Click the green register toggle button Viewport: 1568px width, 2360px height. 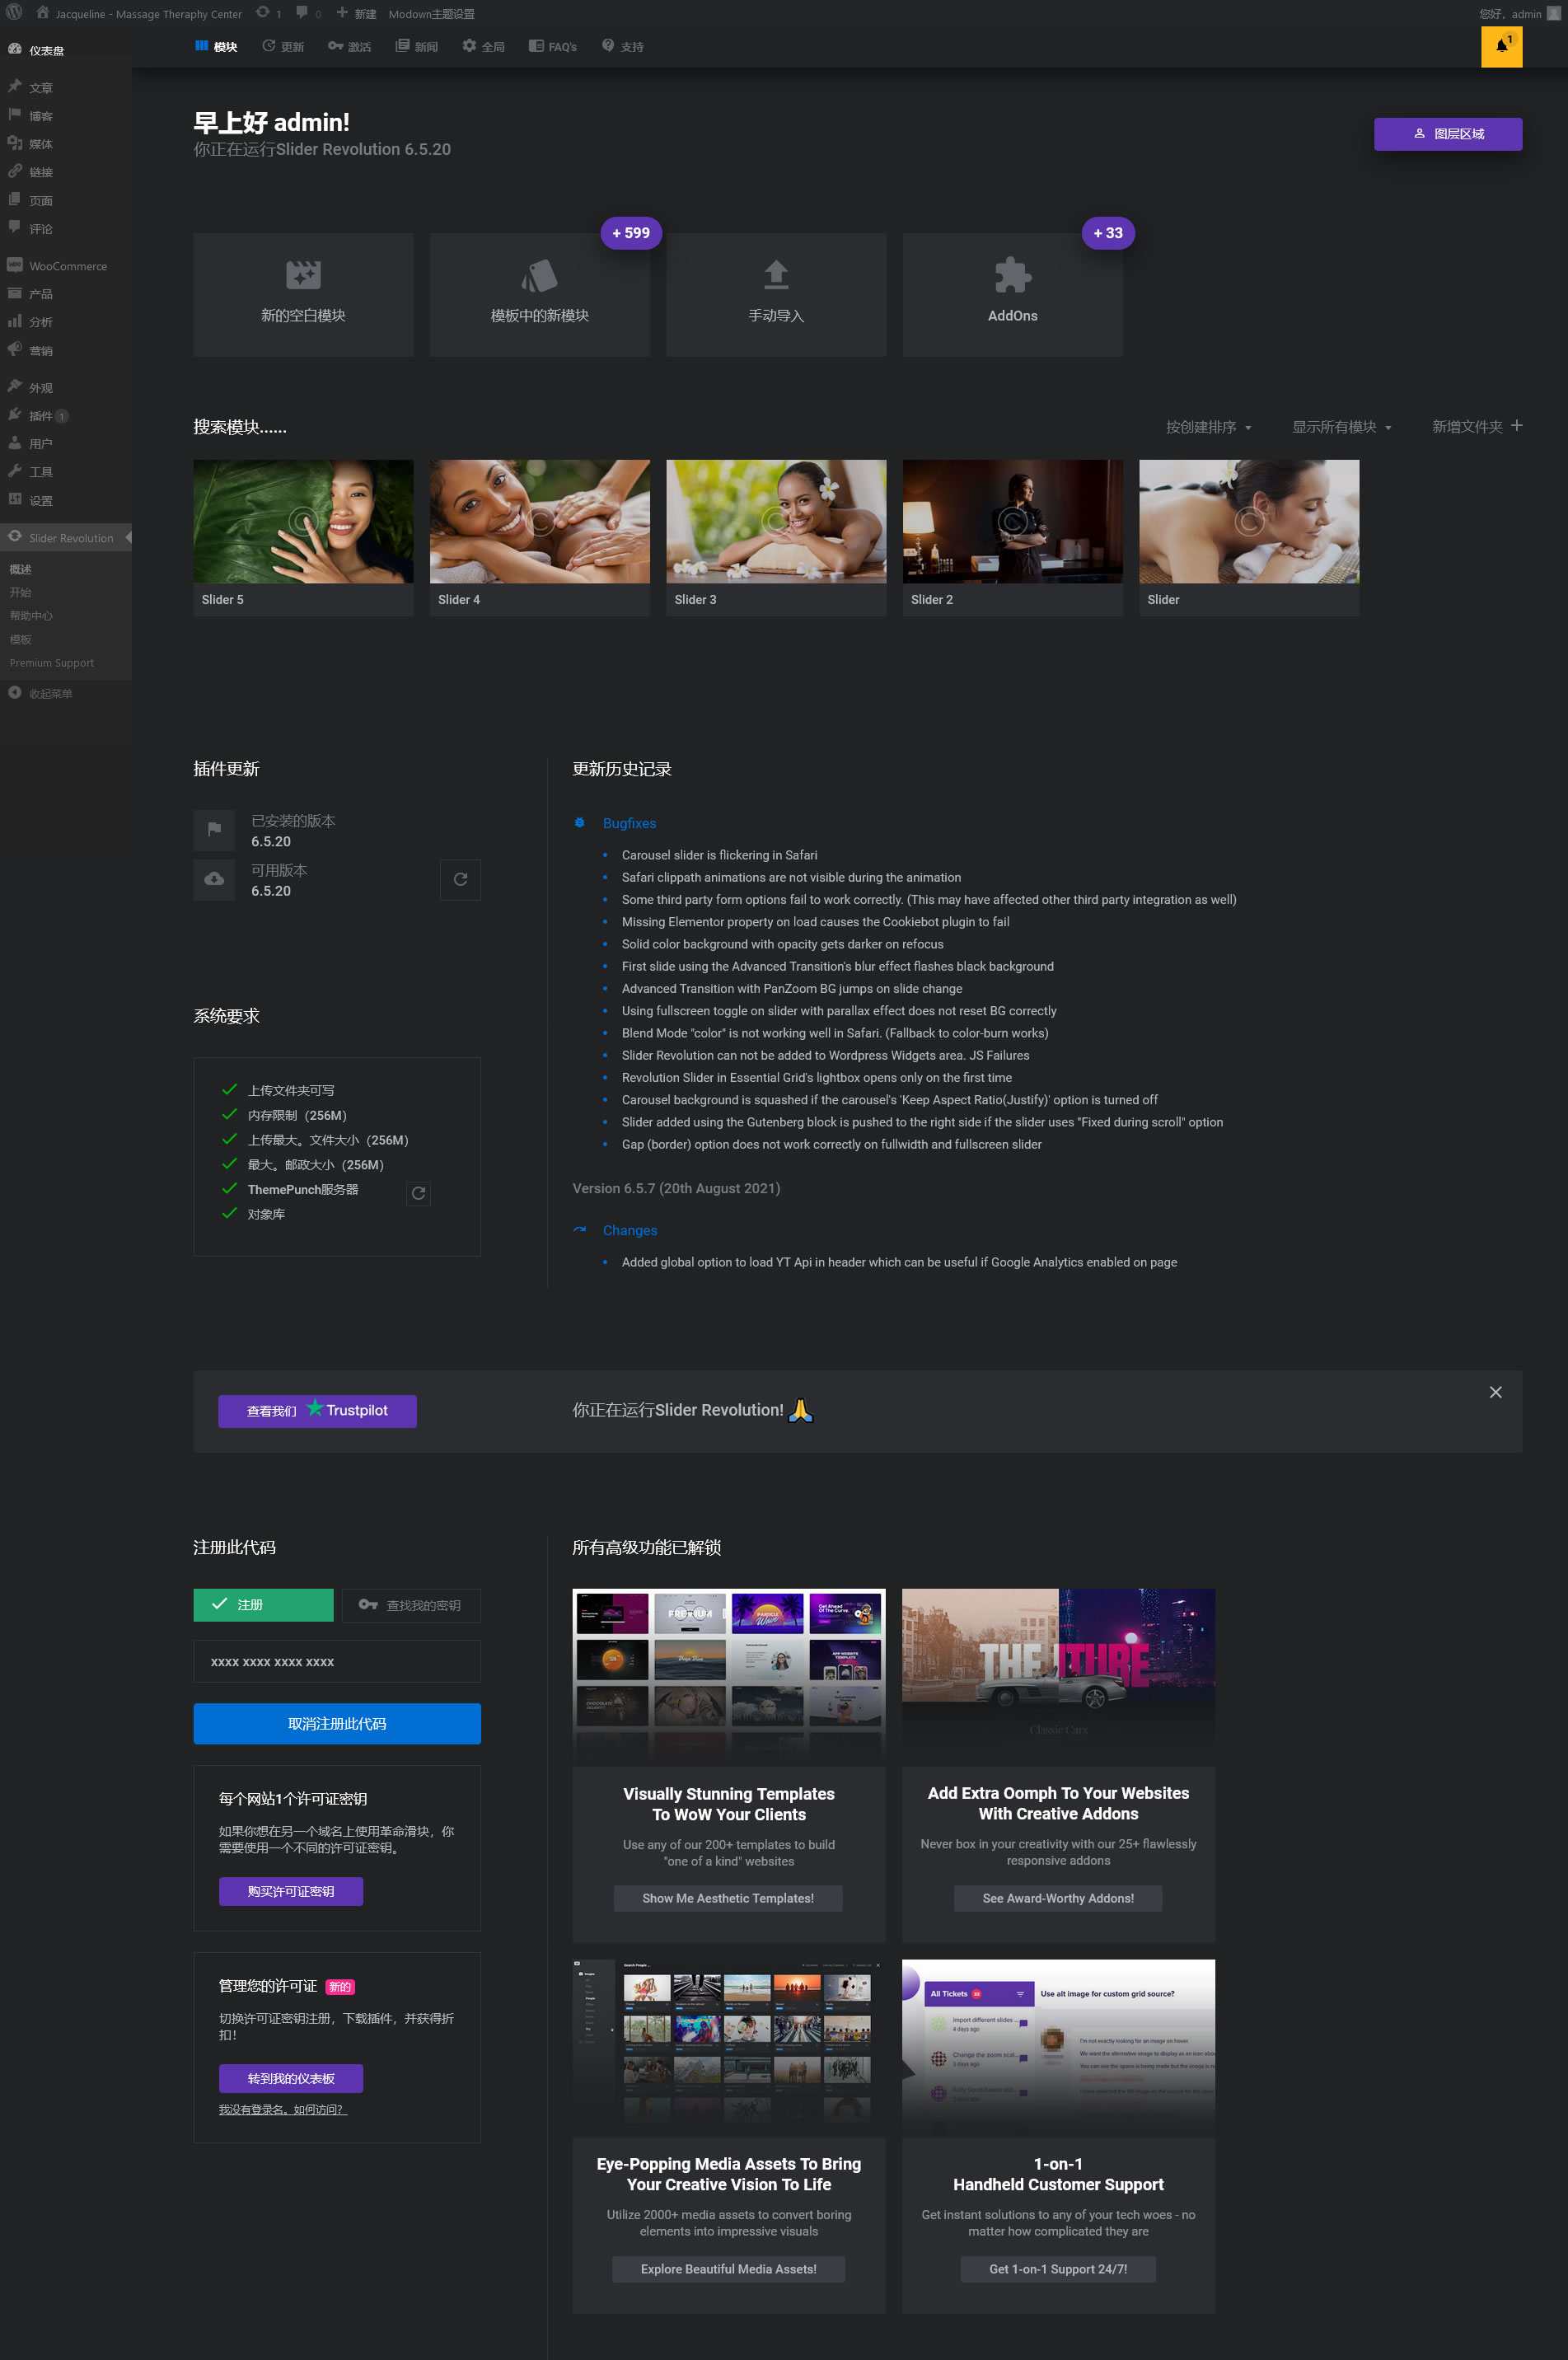click(263, 1604)
